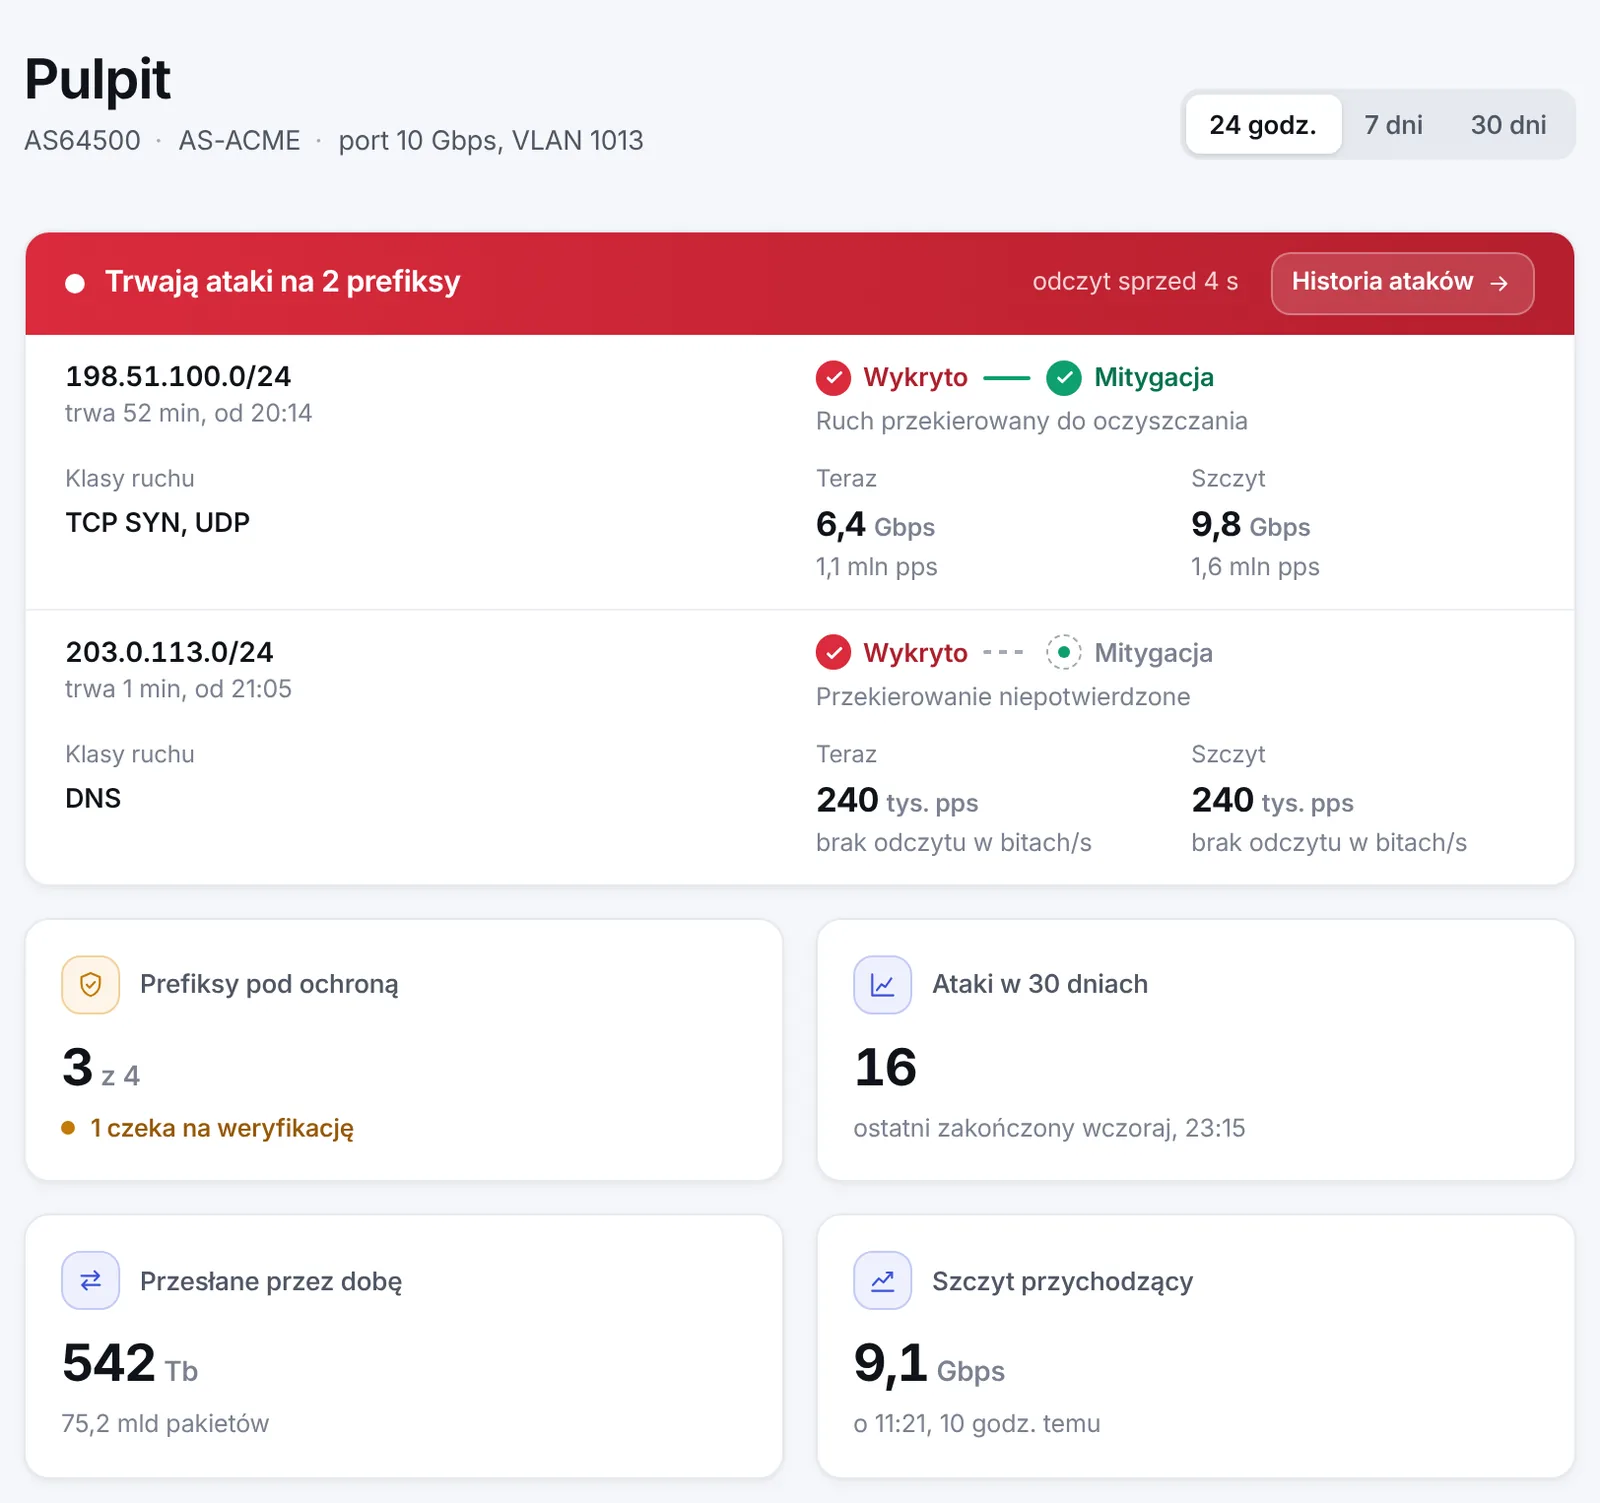1600x1503 pixels.
Task: Click the DNS traffic class value
Action: point(93,798)
